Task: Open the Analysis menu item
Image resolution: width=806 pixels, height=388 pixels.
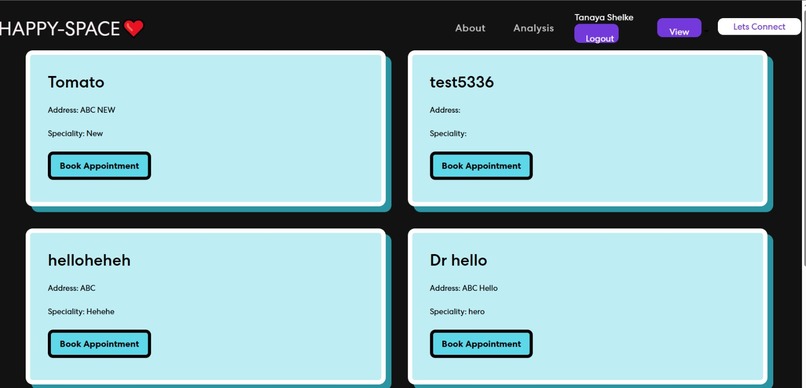Action: tap(533, 28)
